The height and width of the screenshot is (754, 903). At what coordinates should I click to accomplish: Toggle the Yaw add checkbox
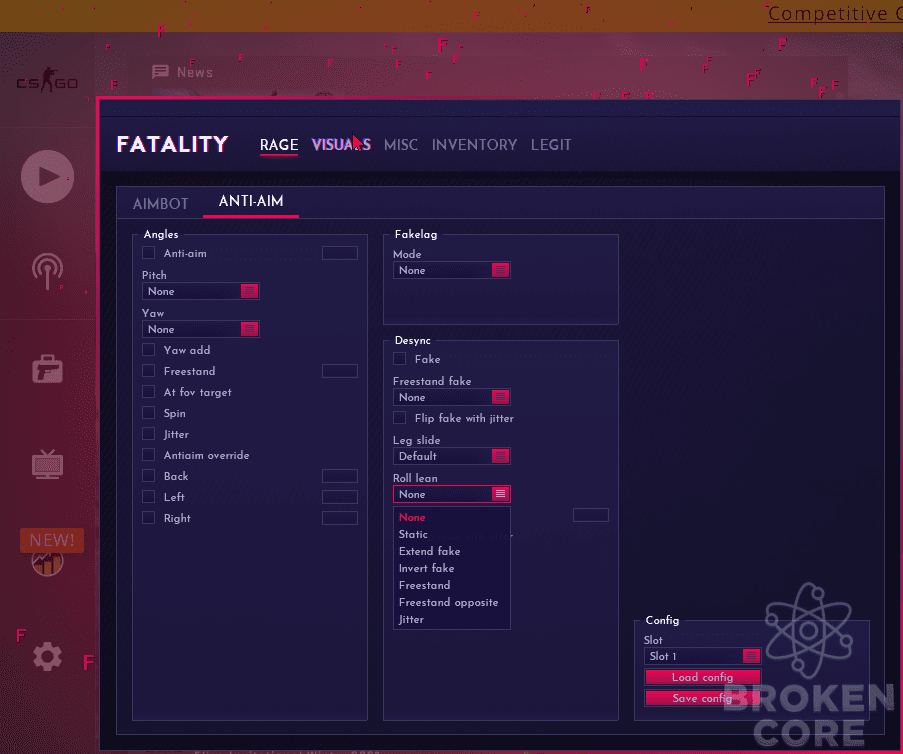(149, 350)
